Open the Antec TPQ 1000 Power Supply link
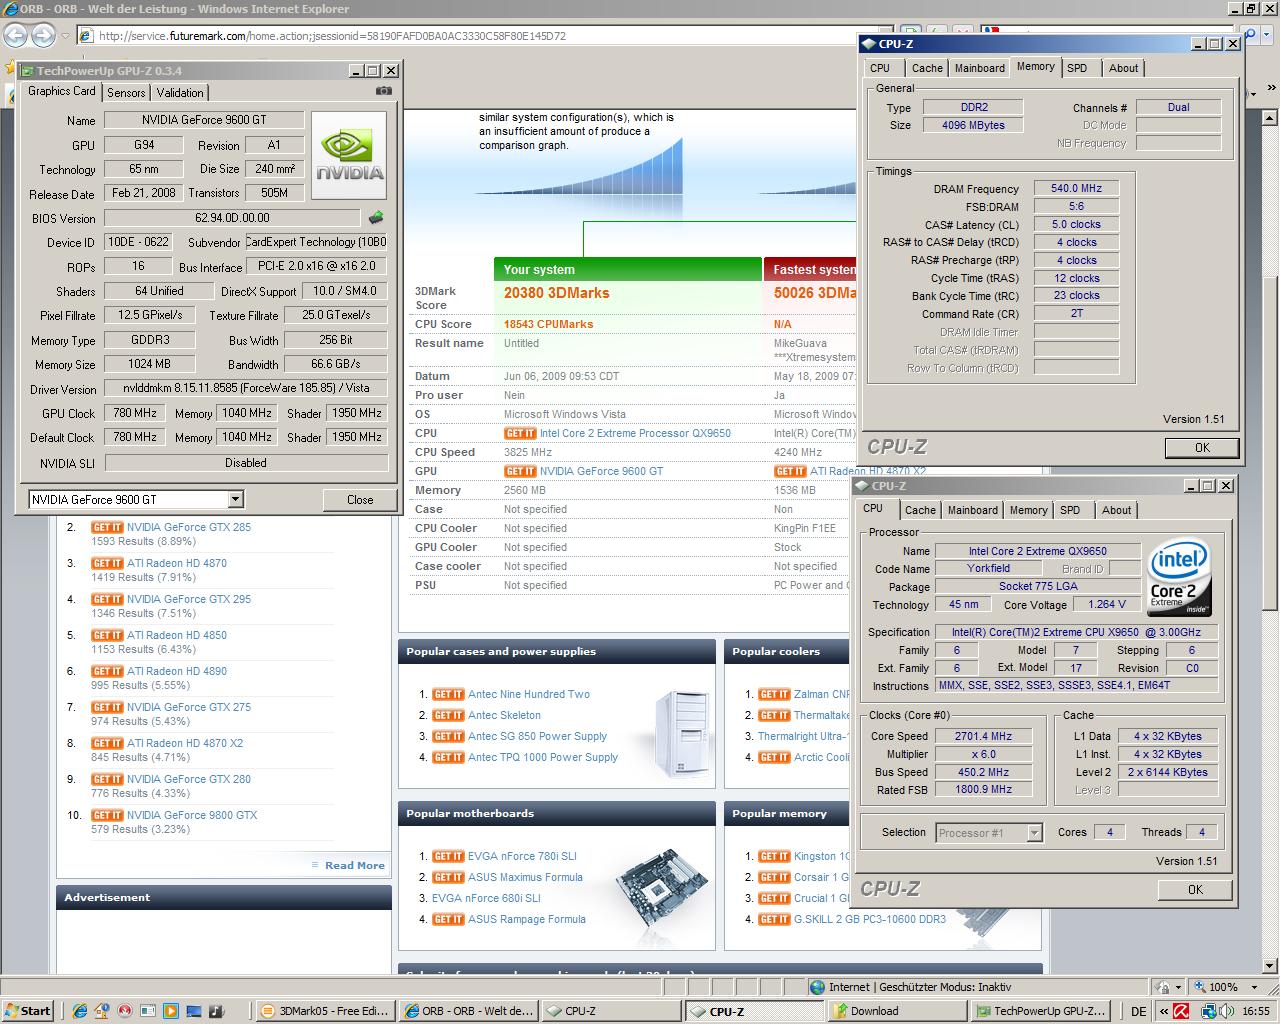The image size is (1280, 1024). 543,757
